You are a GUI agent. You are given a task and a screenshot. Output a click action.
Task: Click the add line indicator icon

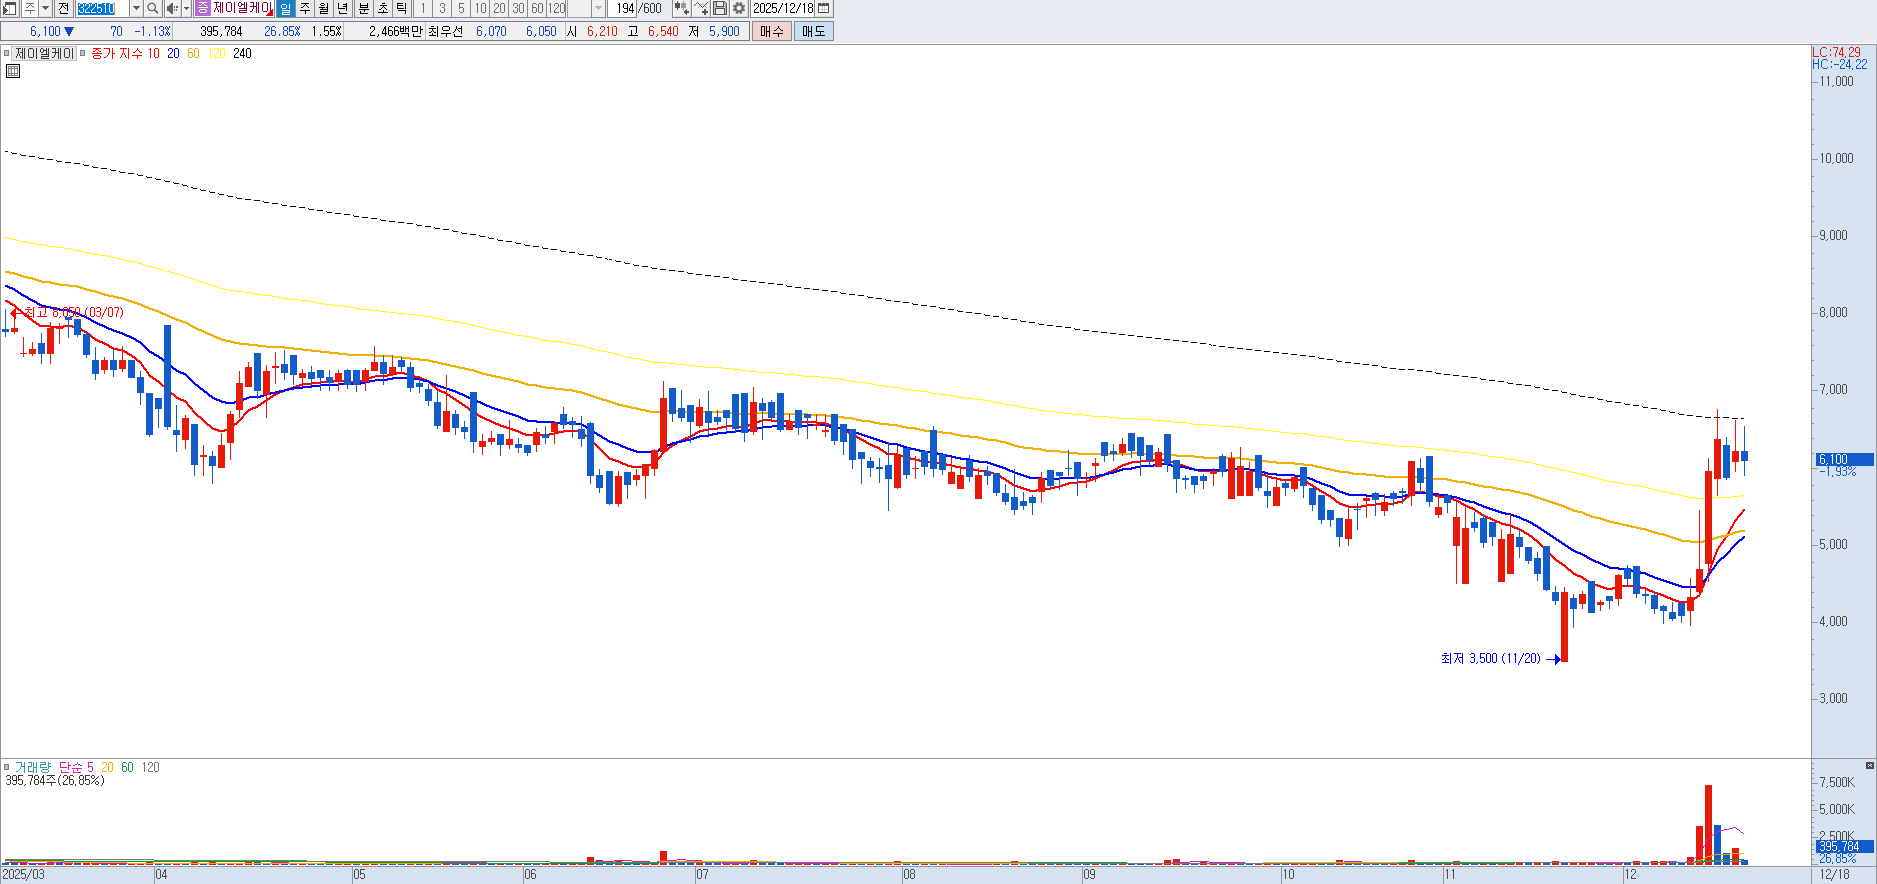click(x=701, y=9)
